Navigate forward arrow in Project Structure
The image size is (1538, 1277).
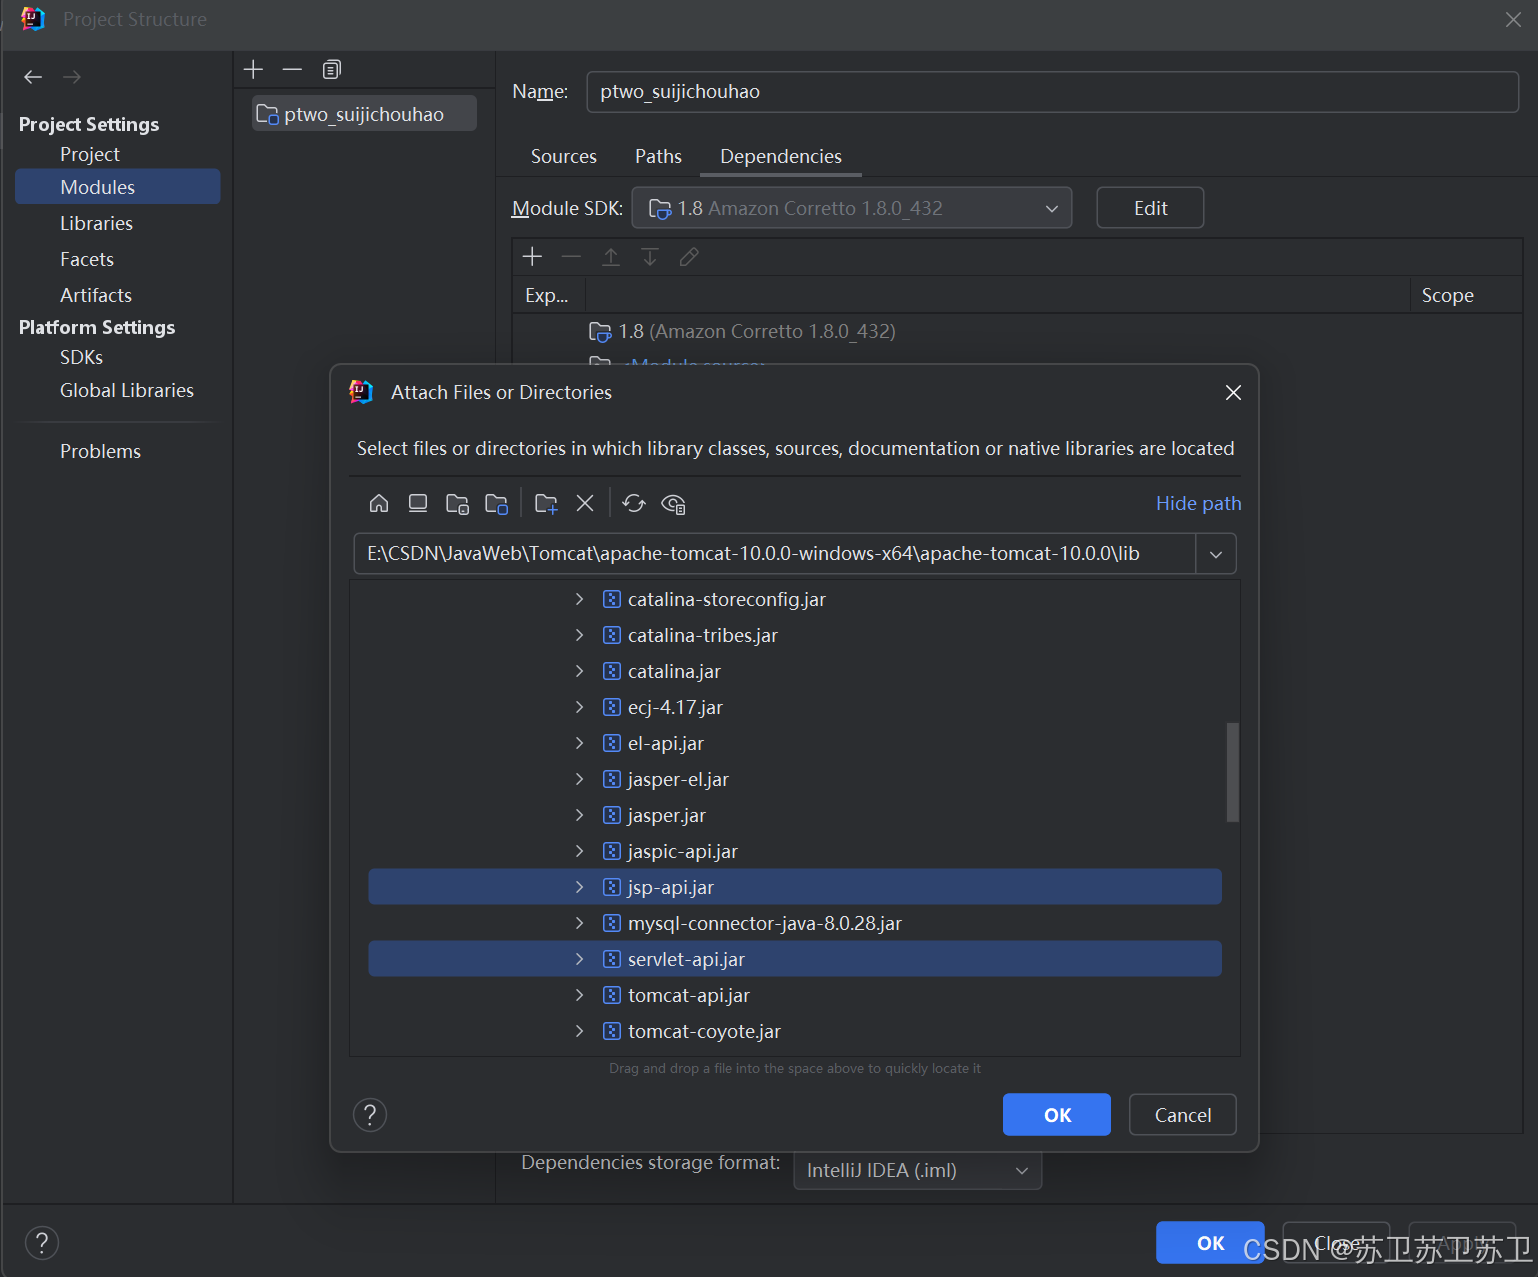pyautogui.click(x=72, y=77)
